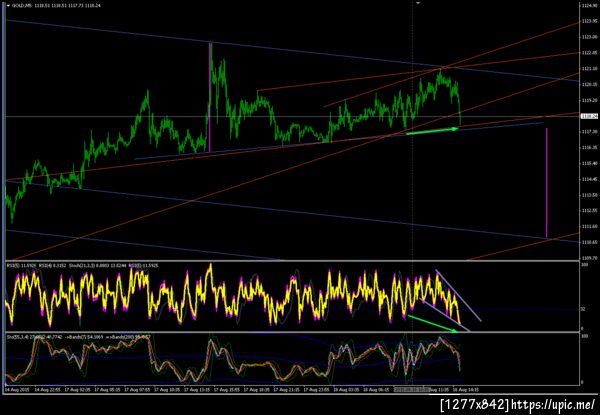Select the magenta vertical line near the right price axis
Image resolution: width=600 pixels, height=415 pixels.
click(546, 183)
